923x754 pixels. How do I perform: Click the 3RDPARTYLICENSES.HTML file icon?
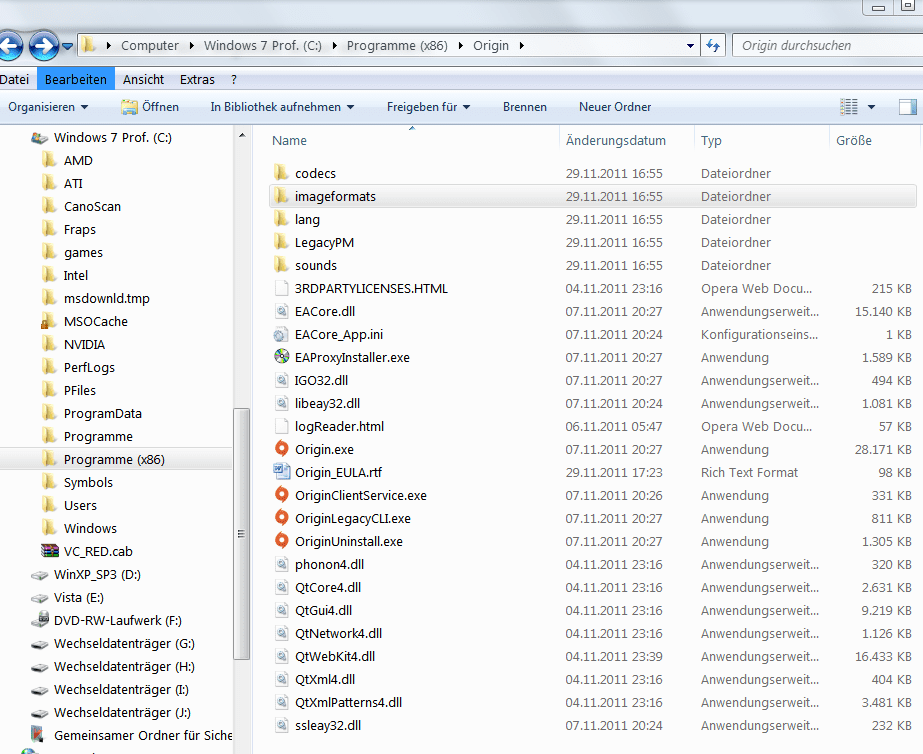pyautogui.click(x=282, y=288)
